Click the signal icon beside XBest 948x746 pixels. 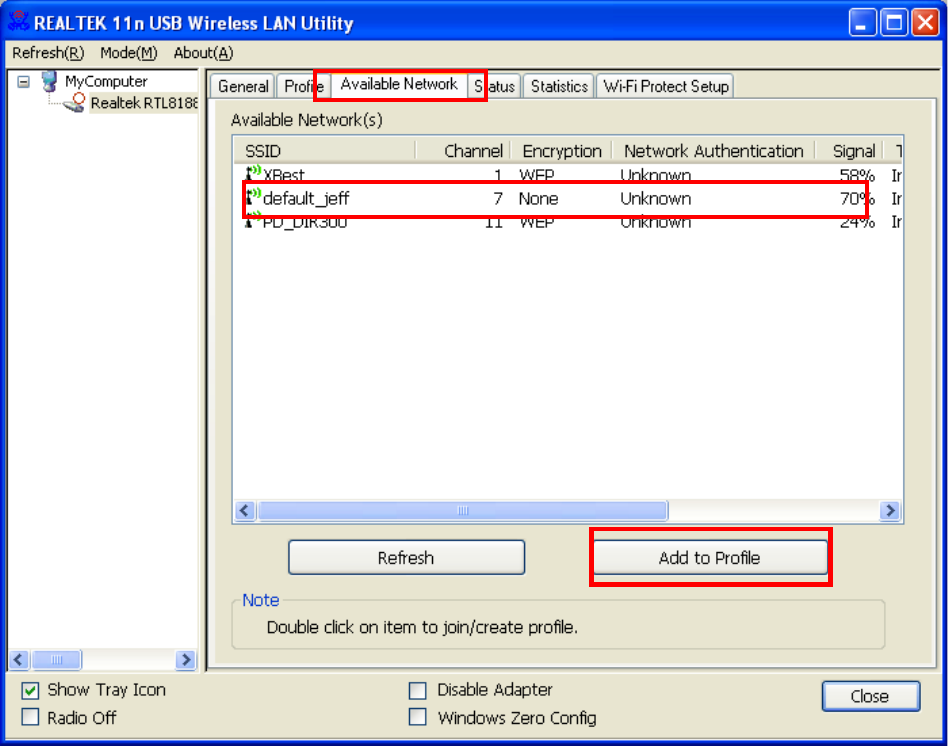point(253,174)
